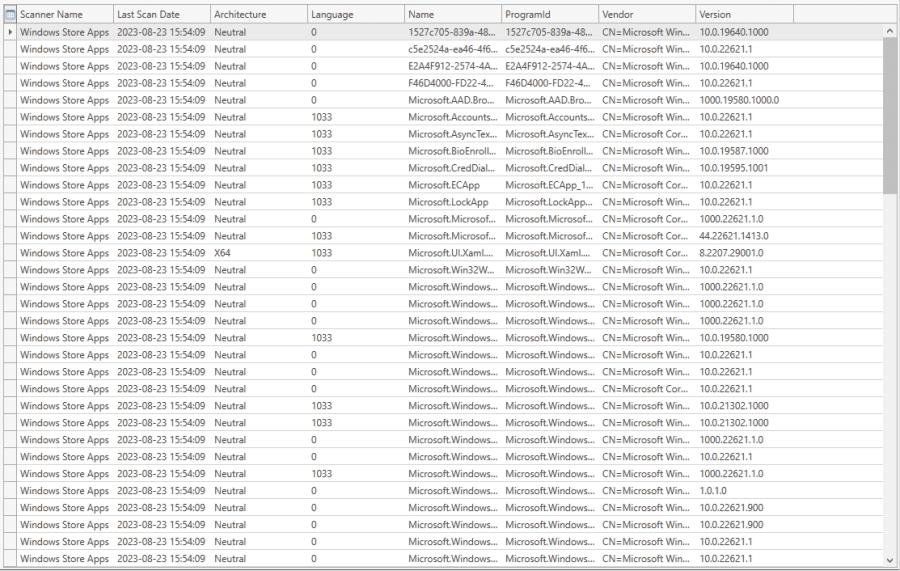
Task: Click Language cell 1033 in Microsoft.UI.Xaml row
Action: pos(355,253)
